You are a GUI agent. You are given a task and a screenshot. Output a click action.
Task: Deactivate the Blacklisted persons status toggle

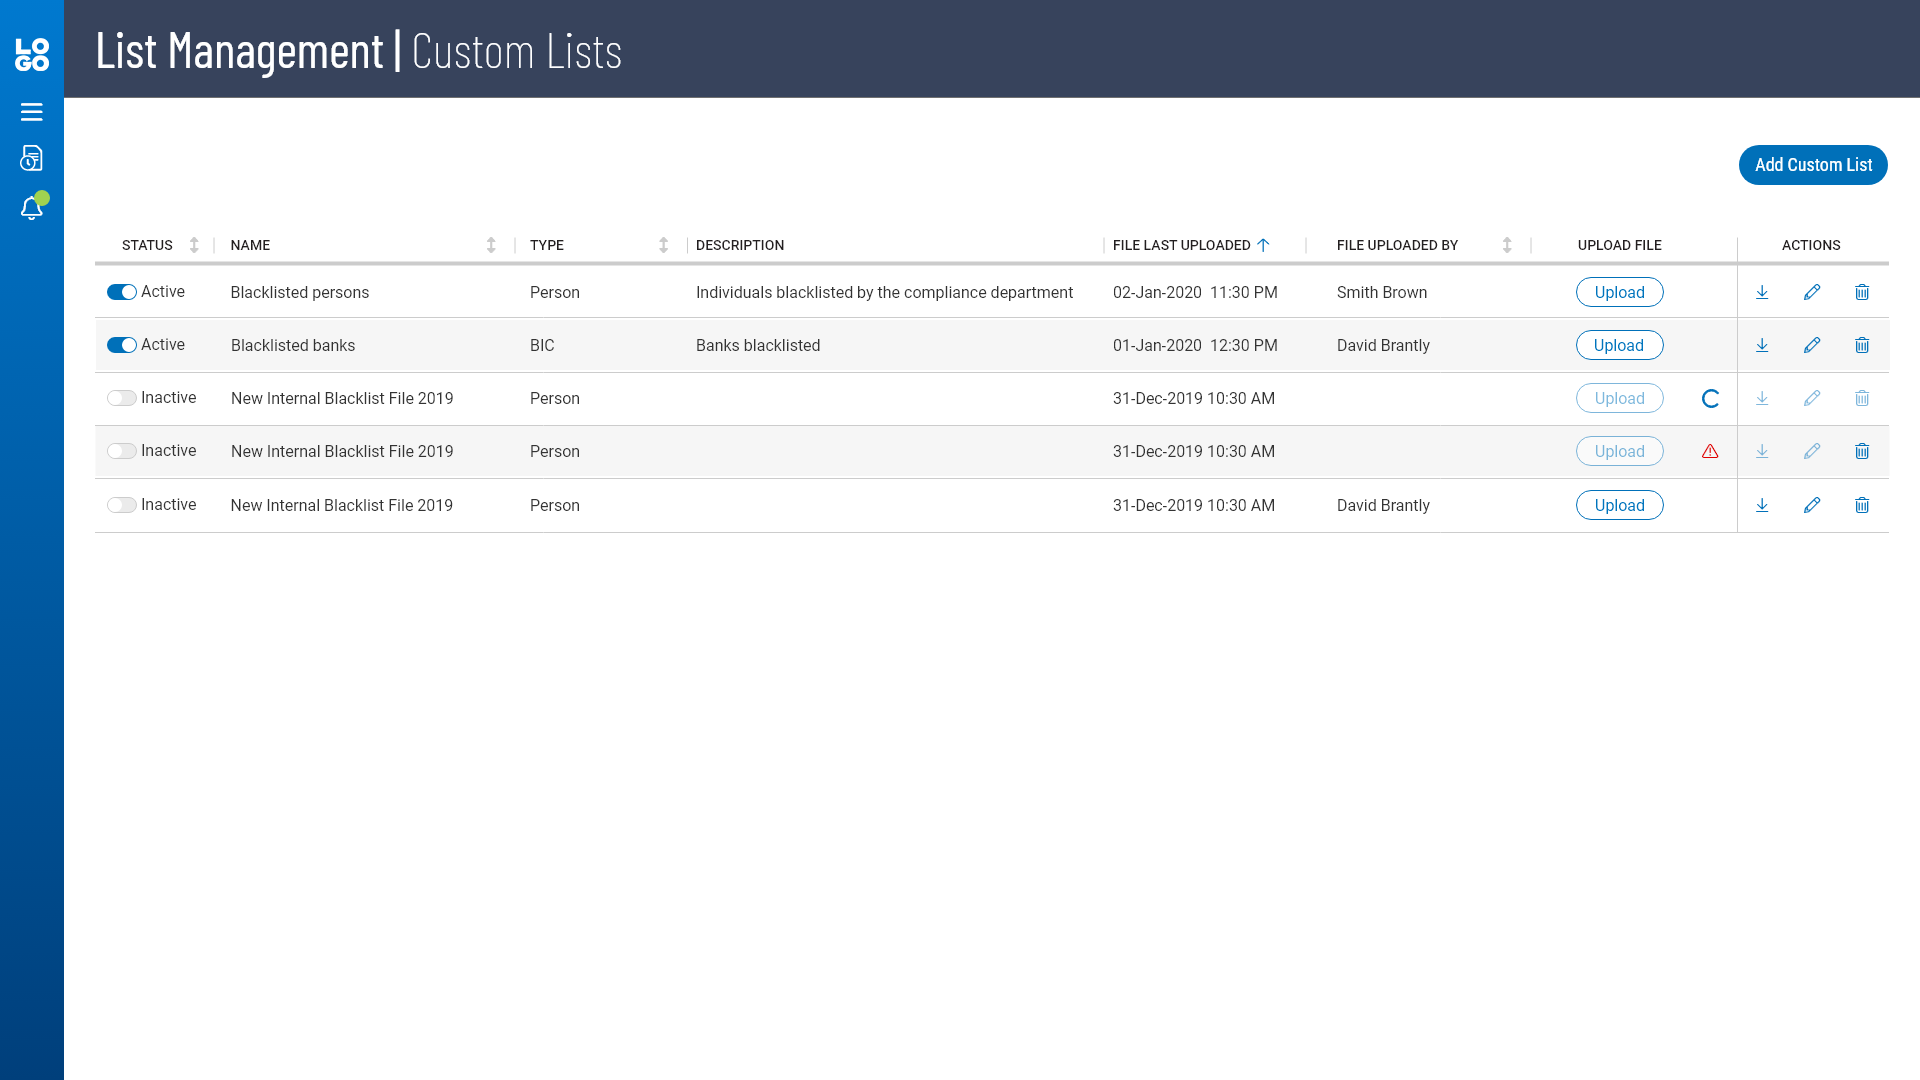(x=122, y=292)
